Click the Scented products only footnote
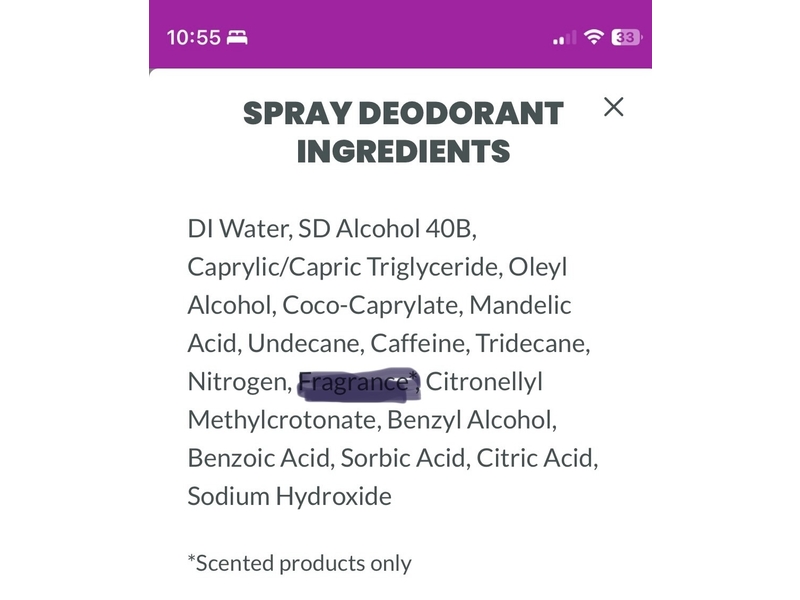Viewport: 800px width, 600px height. point(299,563)
